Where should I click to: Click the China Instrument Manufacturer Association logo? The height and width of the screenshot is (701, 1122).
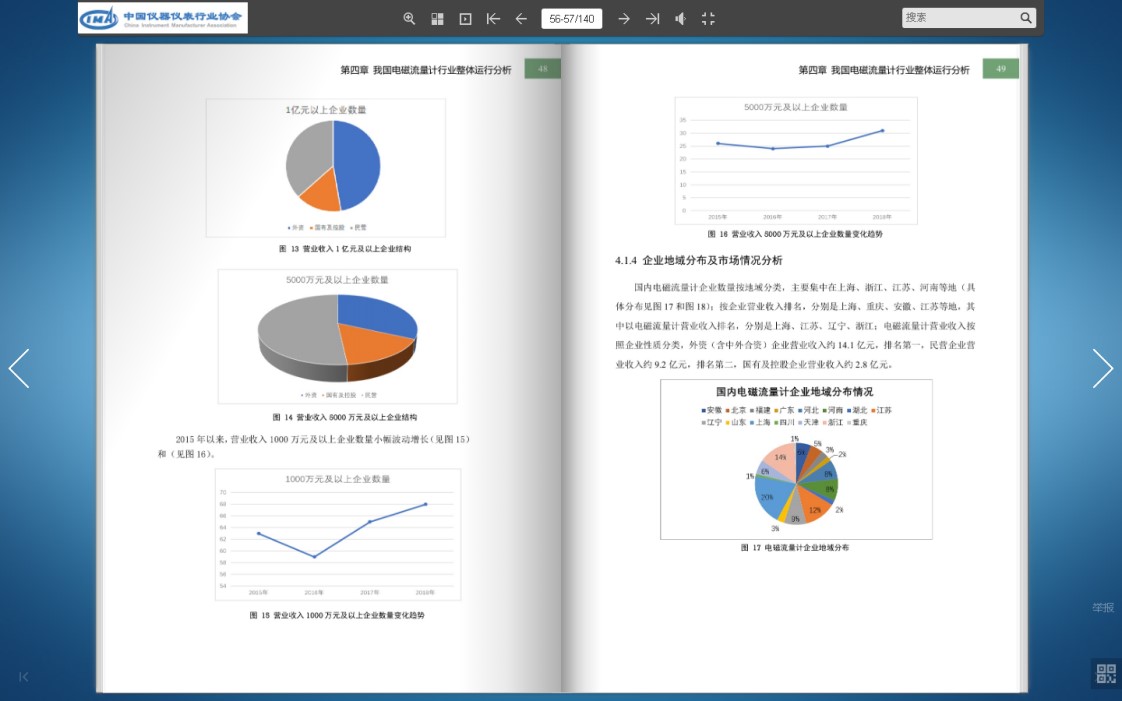click(x=163, y=18)
